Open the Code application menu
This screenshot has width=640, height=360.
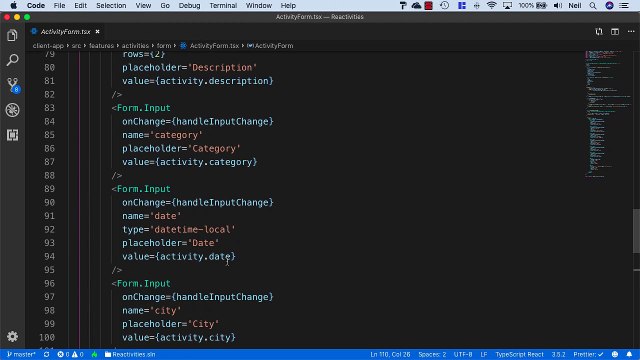click(x=36, y=5)
